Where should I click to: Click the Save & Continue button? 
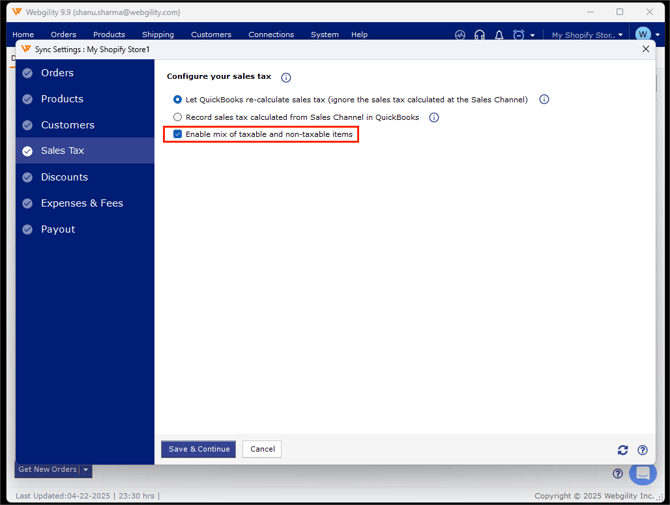click(x=198, y=449)
